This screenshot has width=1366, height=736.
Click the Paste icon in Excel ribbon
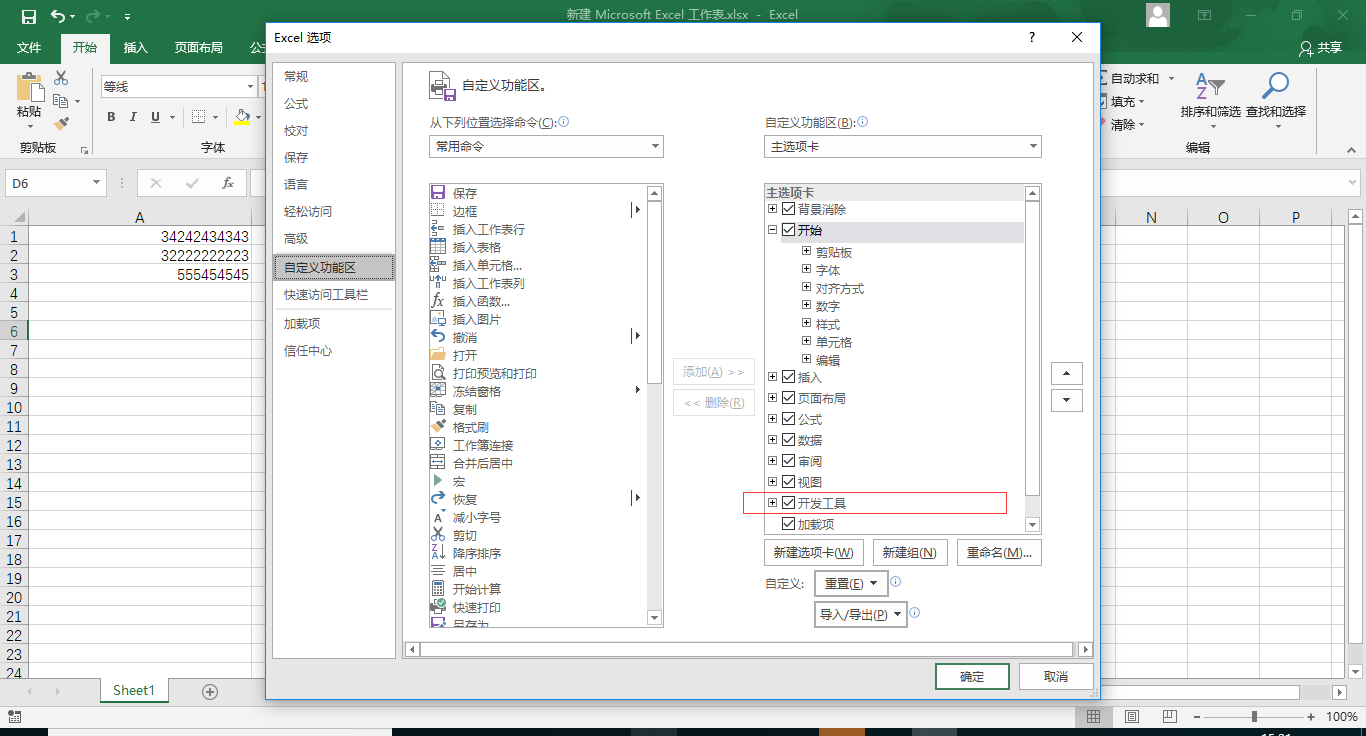30,88
